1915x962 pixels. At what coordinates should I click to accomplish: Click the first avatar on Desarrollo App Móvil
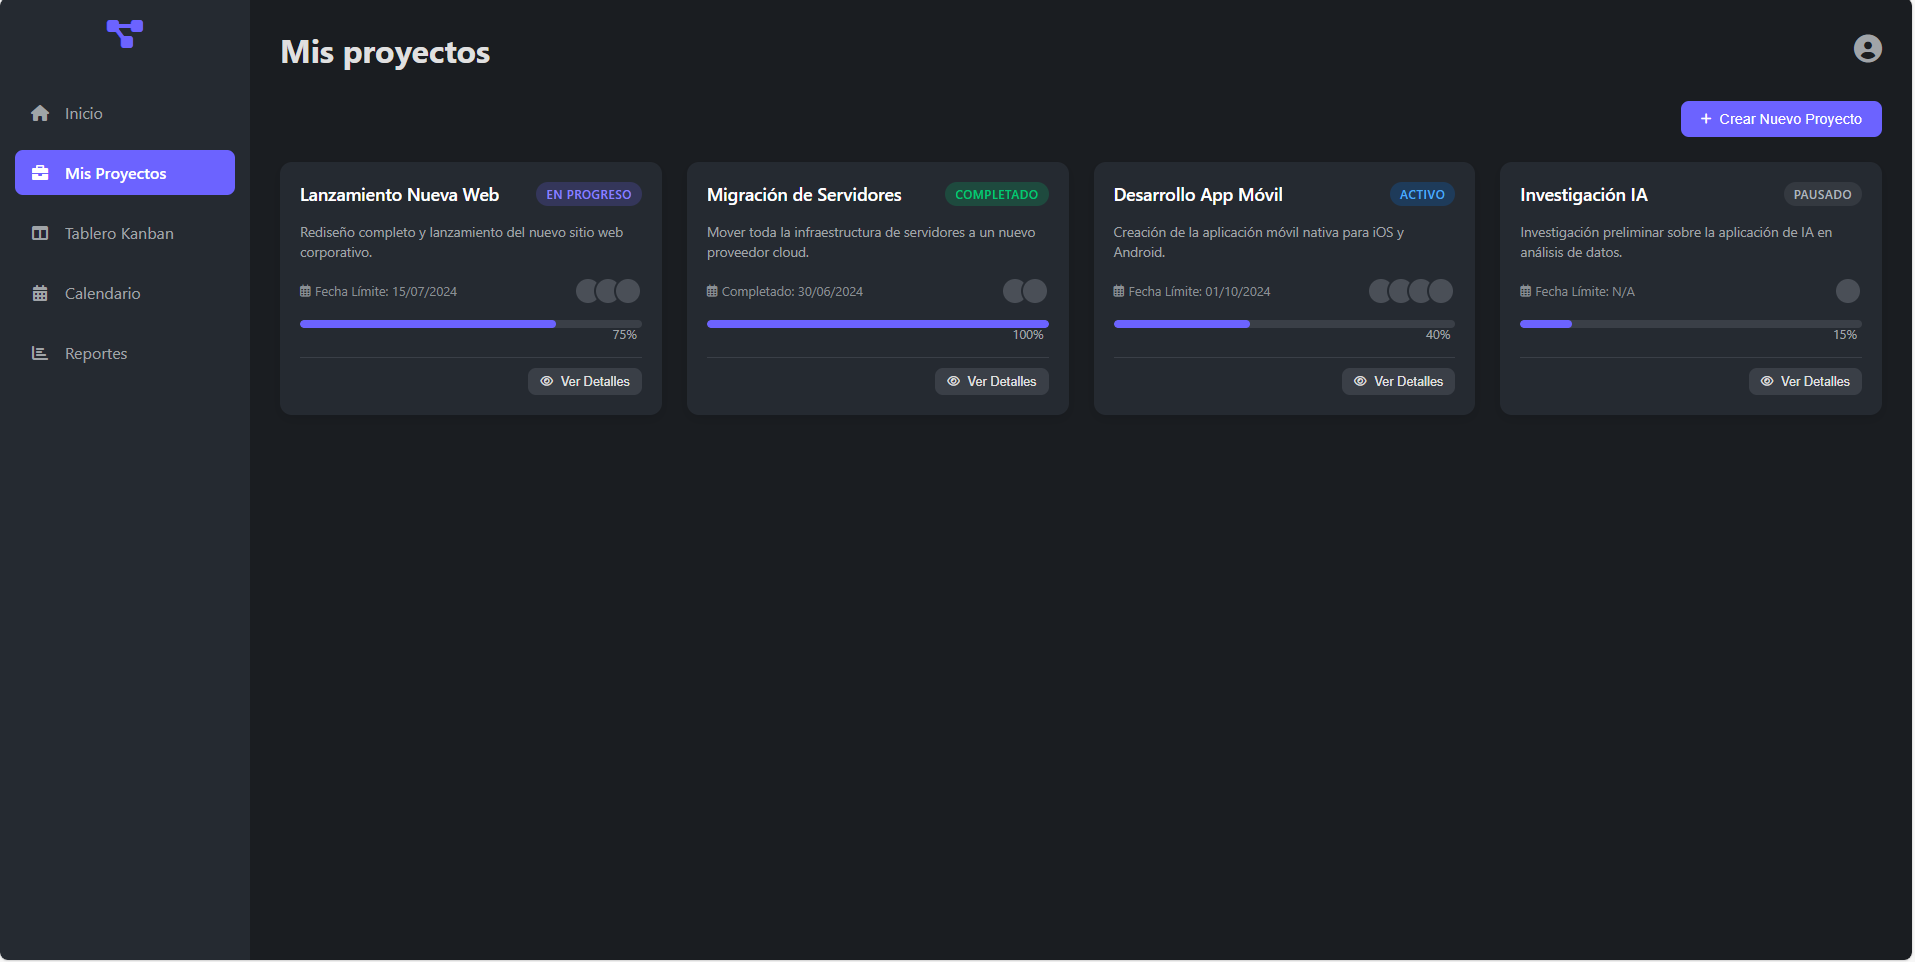pyautogui.click(x=1380, y=291)
